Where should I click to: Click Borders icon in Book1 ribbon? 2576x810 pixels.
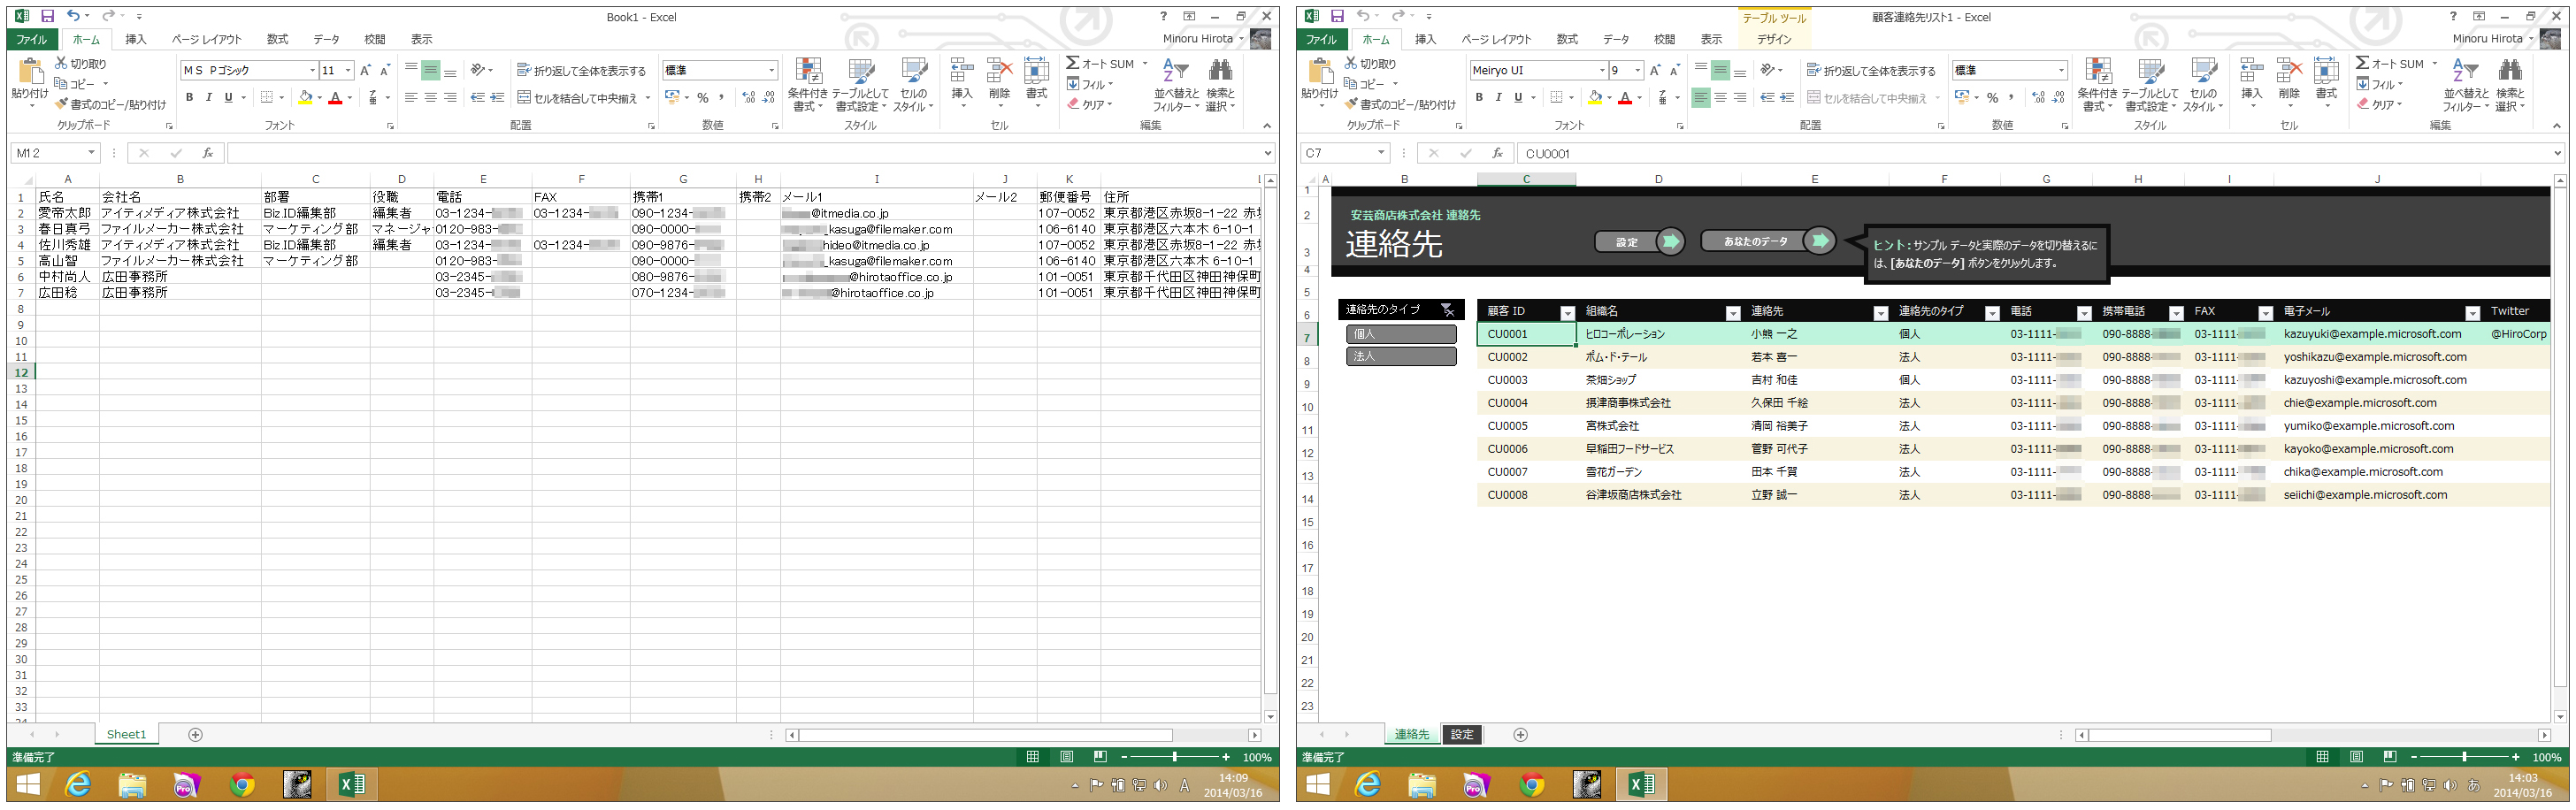click(x=266, y=97)
